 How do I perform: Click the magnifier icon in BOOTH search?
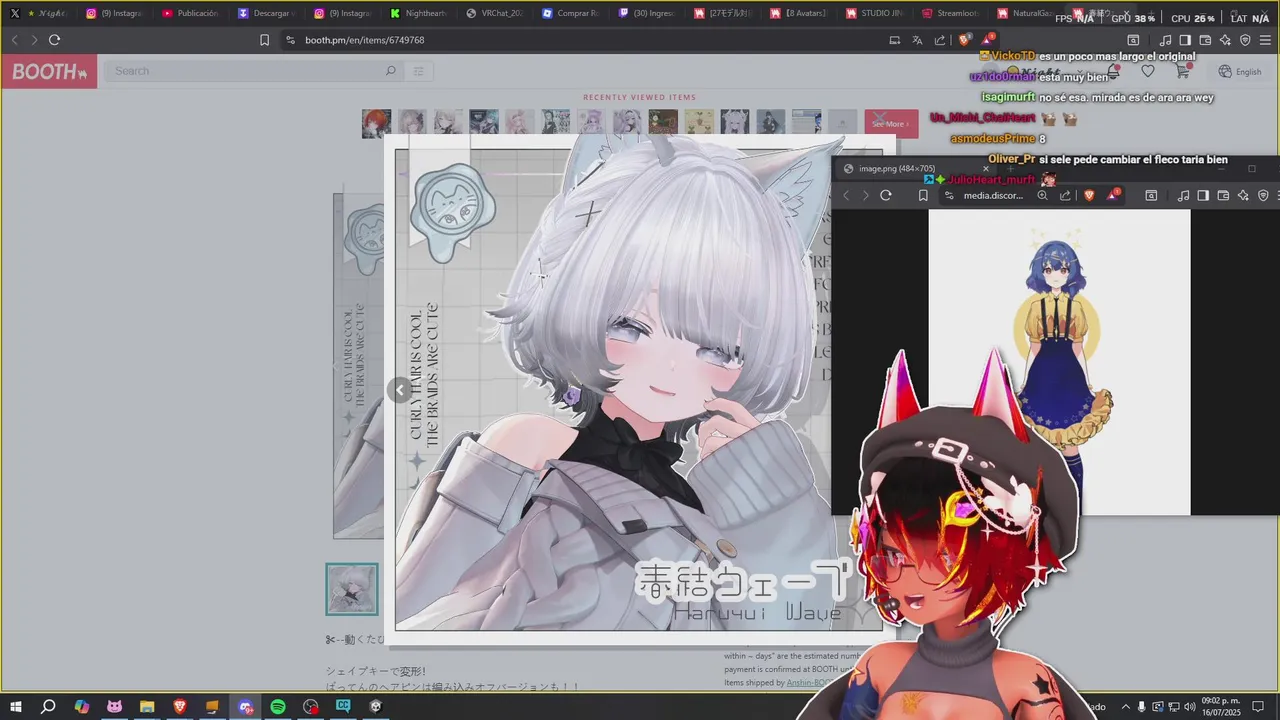[x=390, y=71]
